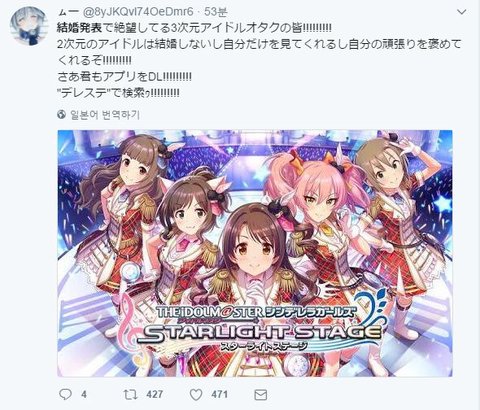Viewport: 480px width, 410px height.
Task: Click the bold 結婚発表 text in the tweet
Action: [79, 28]
